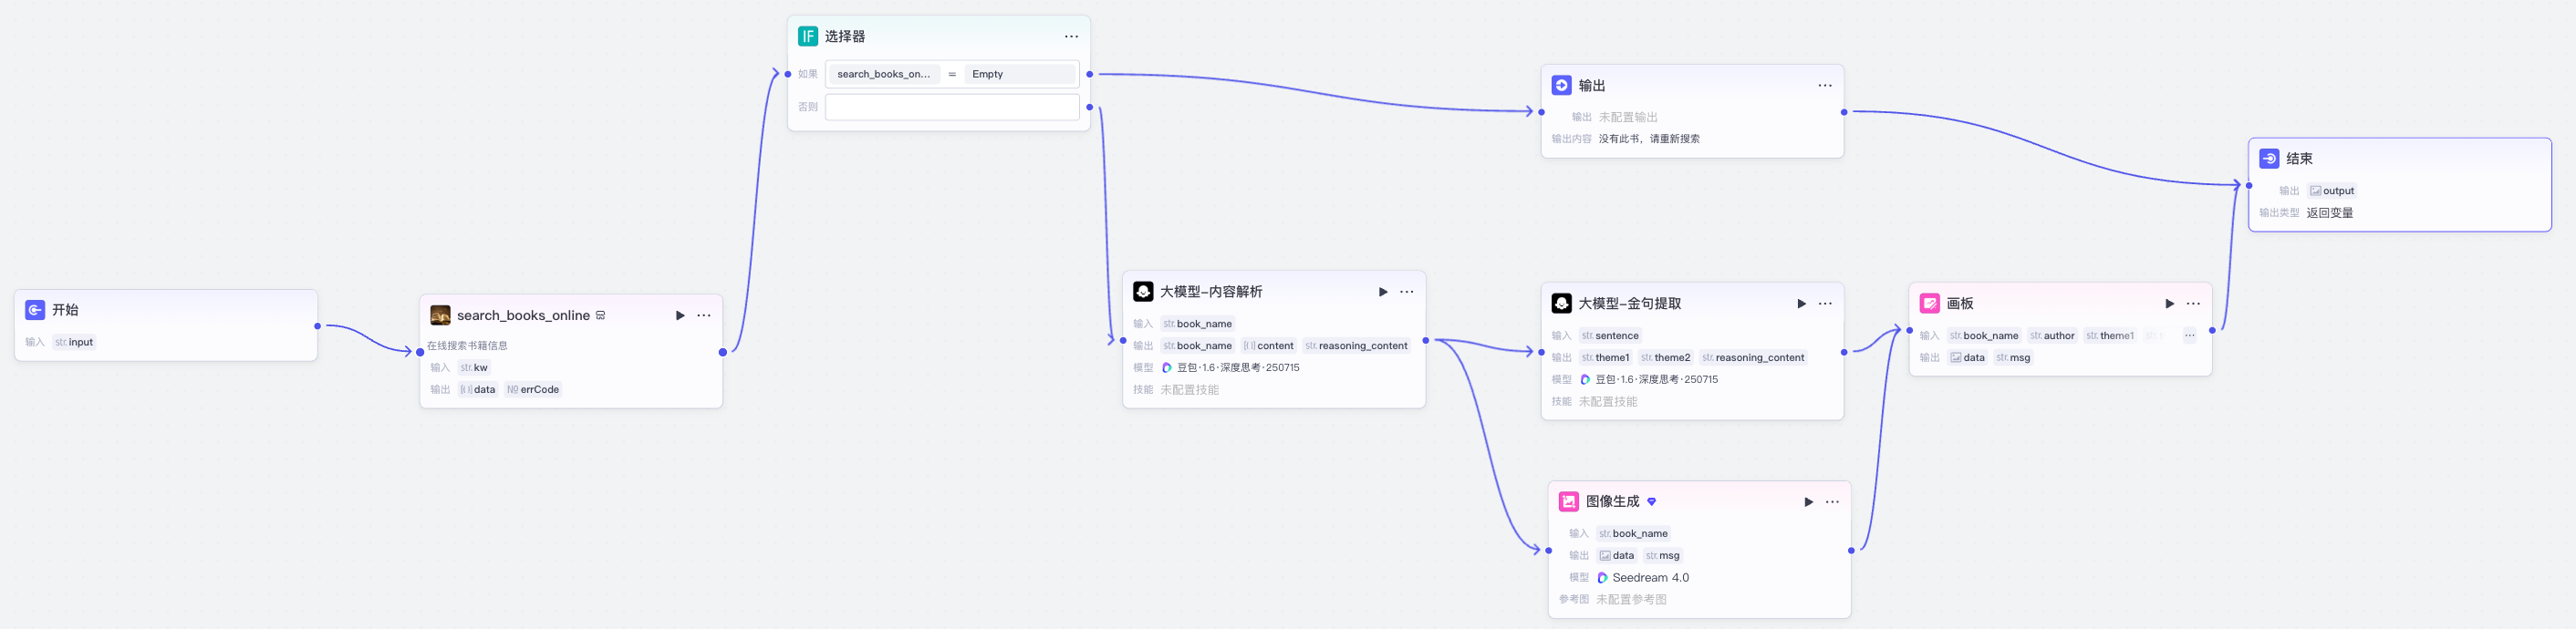This screenshot has width=2576, height=629.
Task: Click the 输出 node icon
Action: coord(1561,85)
